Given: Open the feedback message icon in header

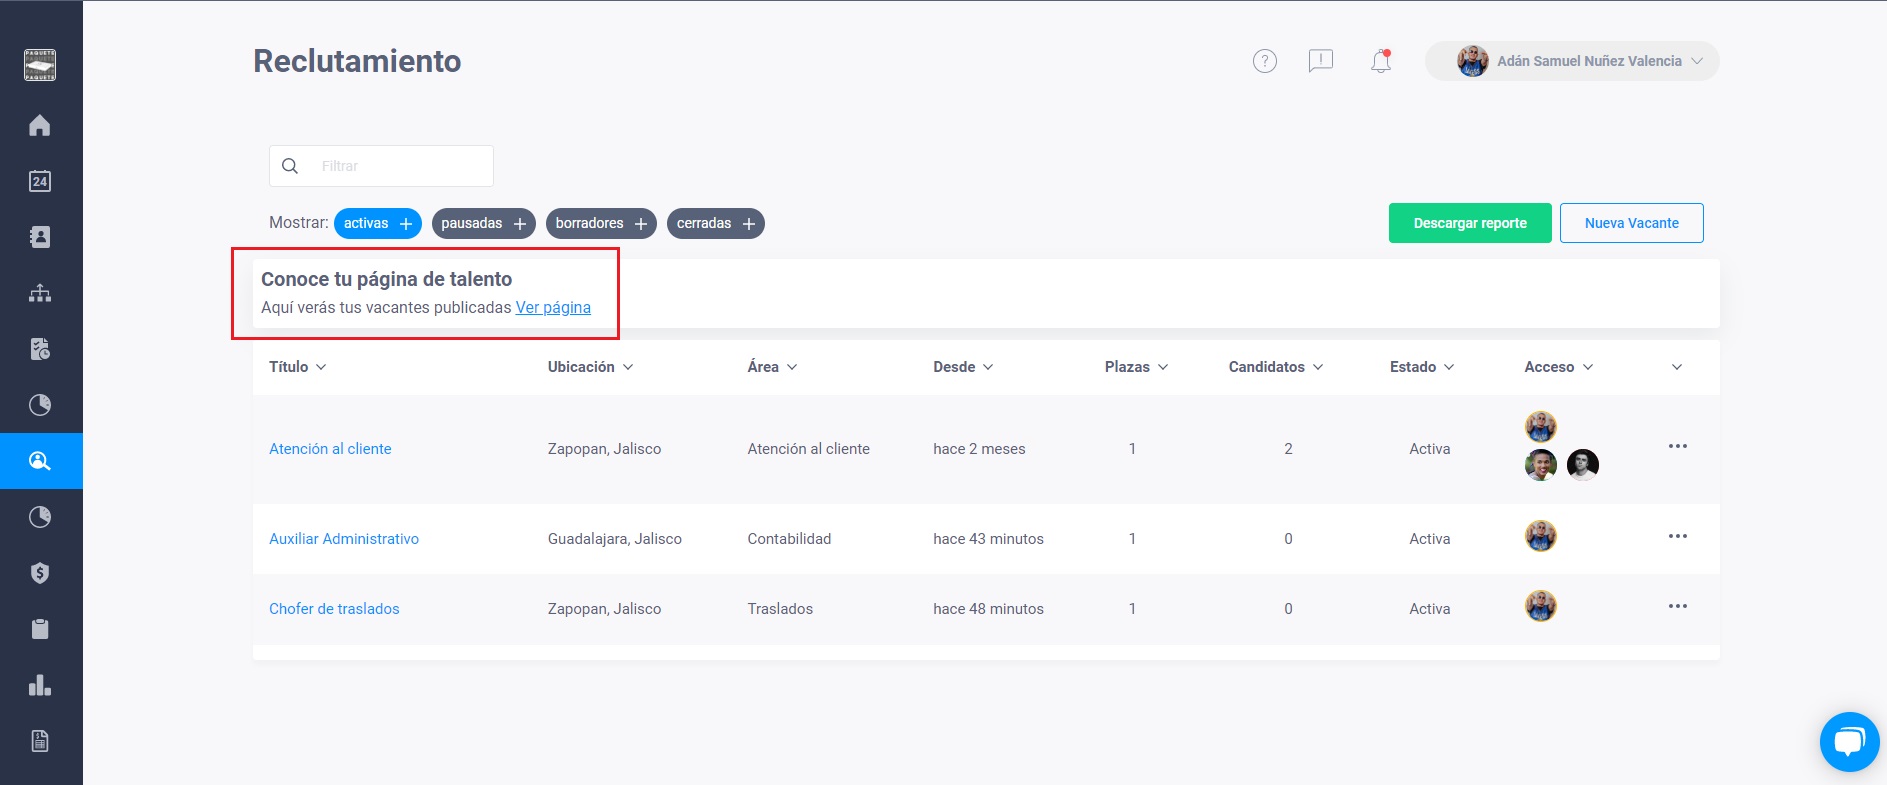Looking at the screenshot, I should click(x=1321, y=61).
